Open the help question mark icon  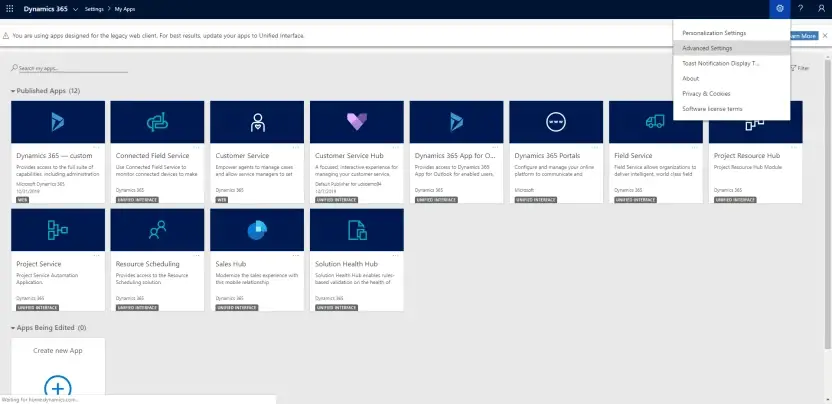click(x=801, y=8)
